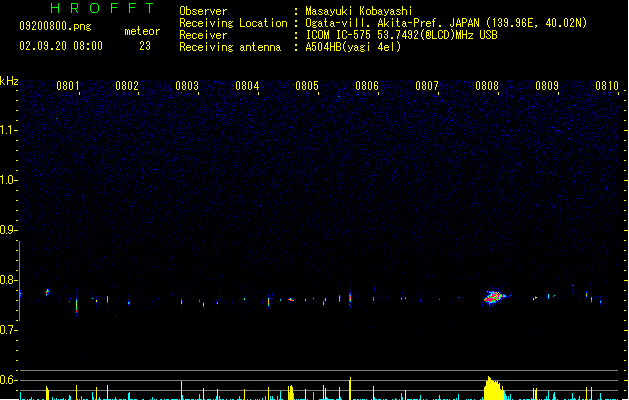Click the 0809 time marker
Screen dimensions: 629x400
pos(547,85)
